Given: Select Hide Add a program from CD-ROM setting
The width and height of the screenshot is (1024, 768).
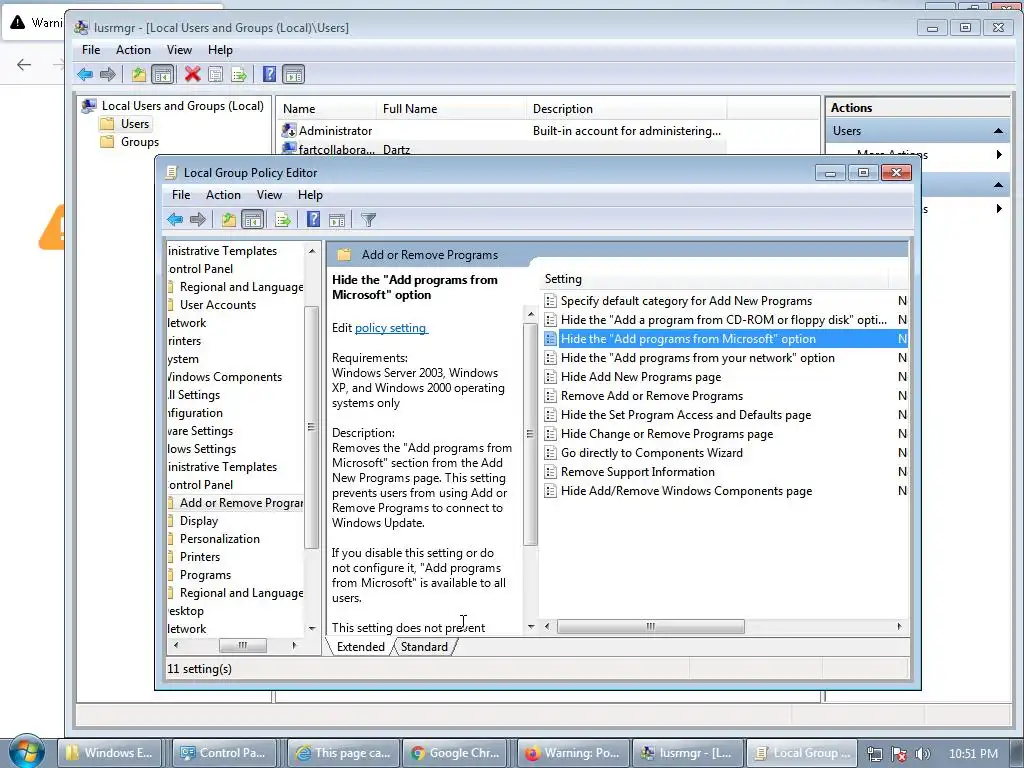Looking at the screenshot, I should coord(724,320).
